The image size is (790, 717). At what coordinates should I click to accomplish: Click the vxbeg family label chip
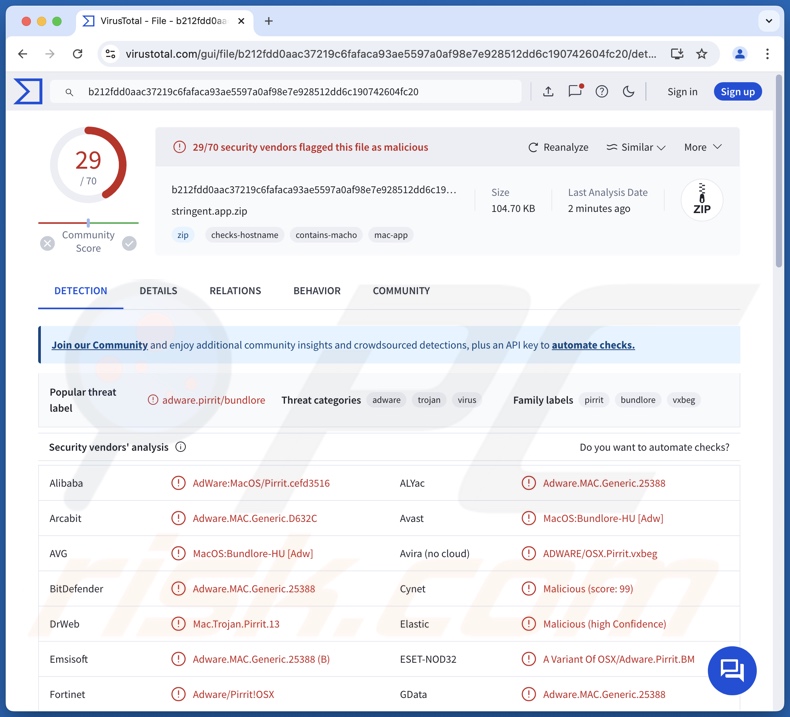684,400
